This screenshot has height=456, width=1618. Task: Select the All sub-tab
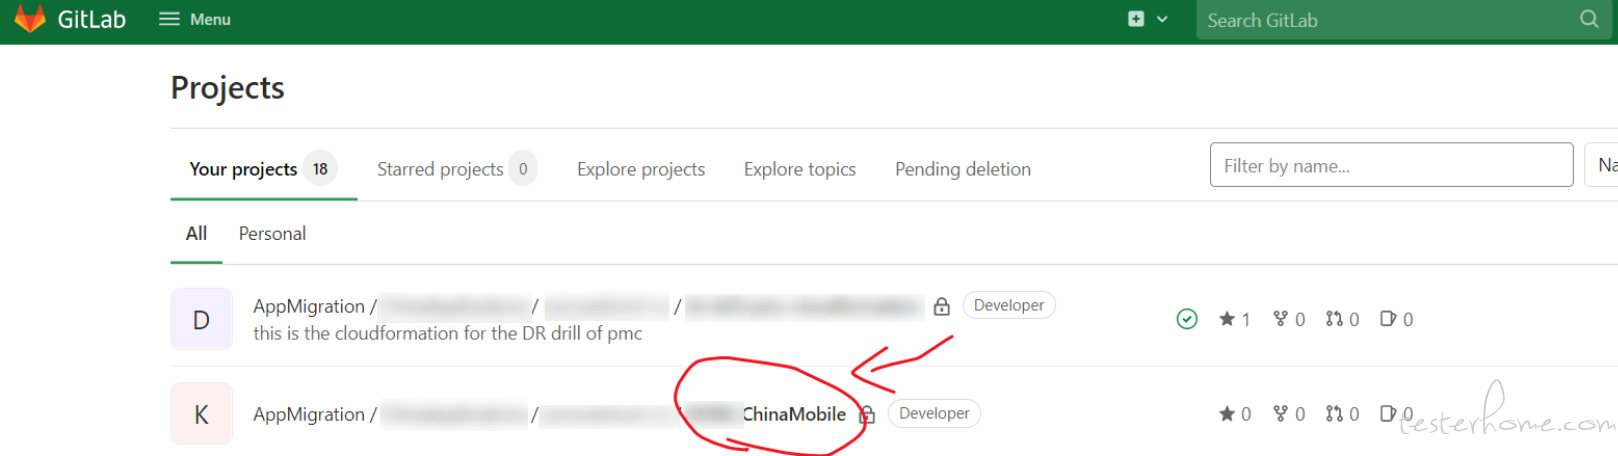click(196, 233)
